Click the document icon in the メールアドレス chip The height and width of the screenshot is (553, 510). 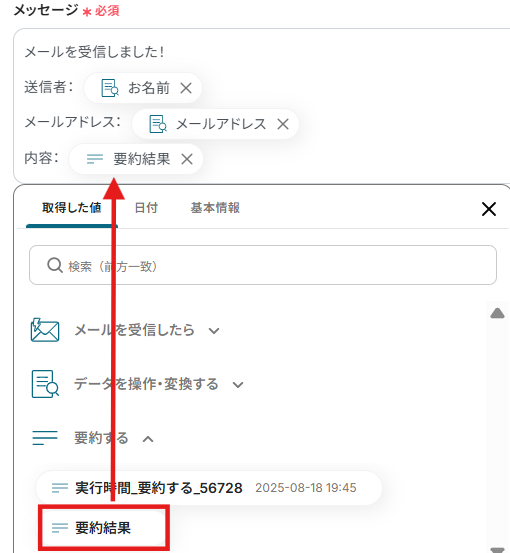[x=158, y=124]
